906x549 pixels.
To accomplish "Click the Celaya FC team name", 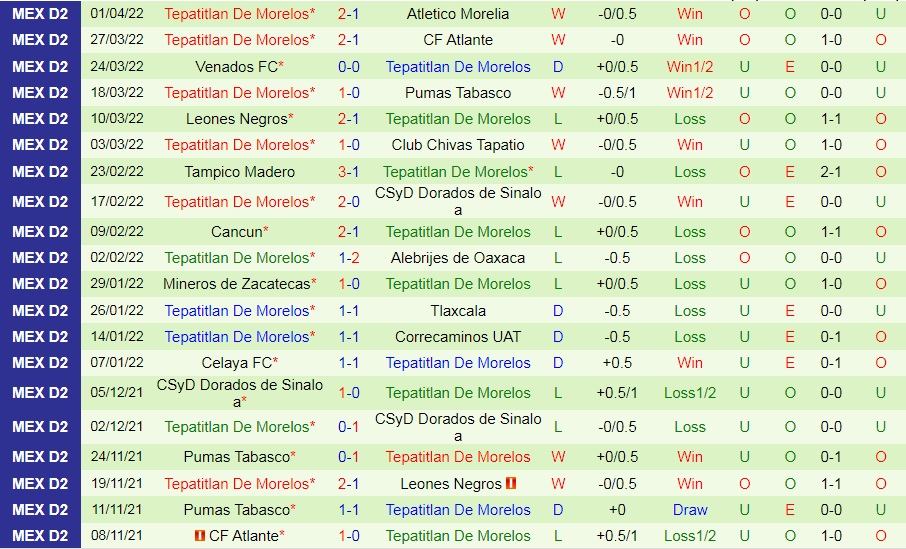I will click(236, 363).
